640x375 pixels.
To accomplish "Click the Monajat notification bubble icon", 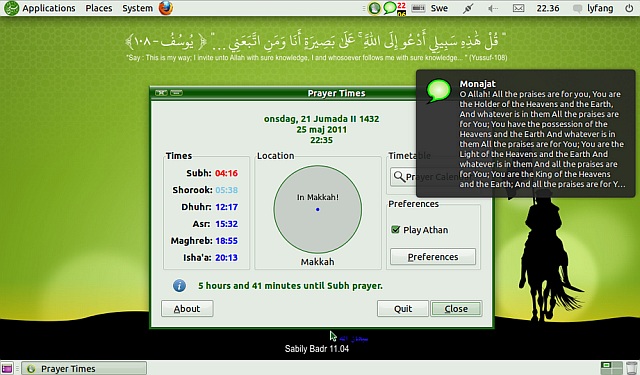I will pos(438,91).
